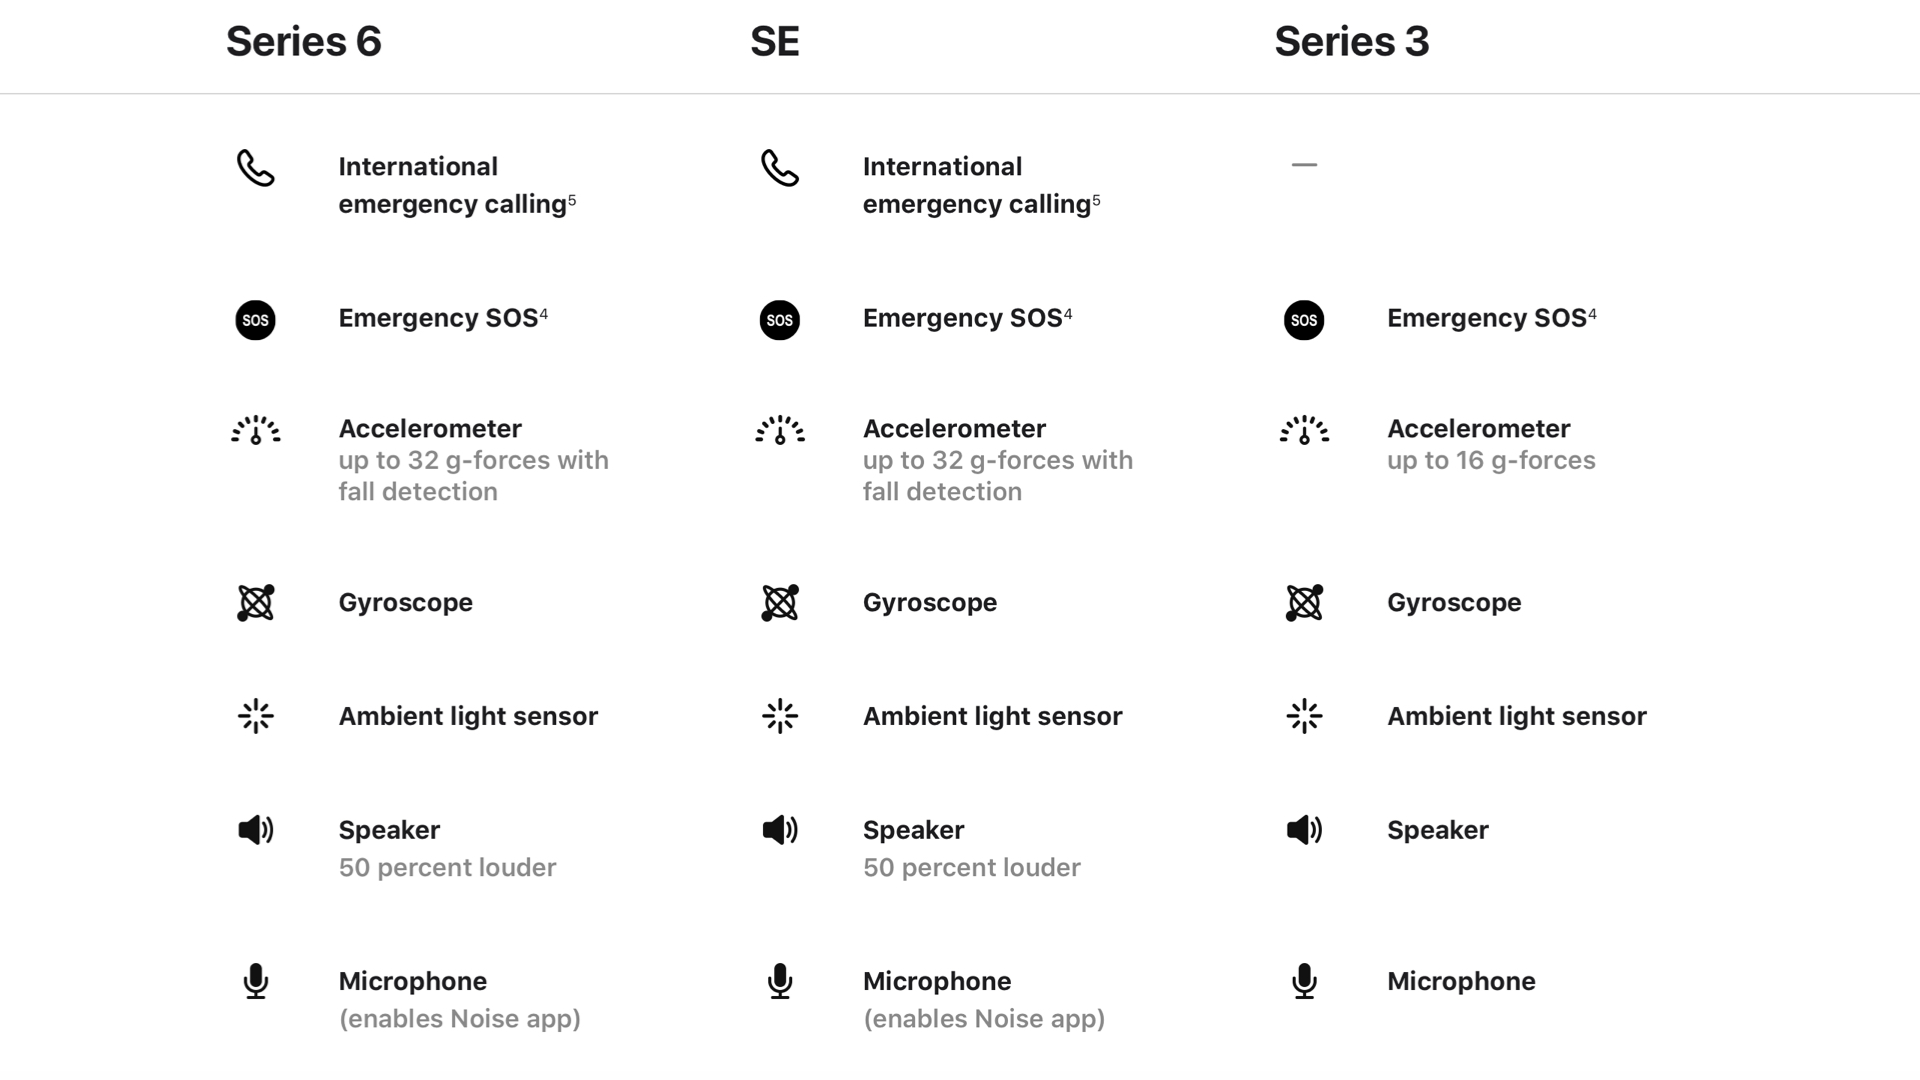Click the SE column heading

[774, 42]
